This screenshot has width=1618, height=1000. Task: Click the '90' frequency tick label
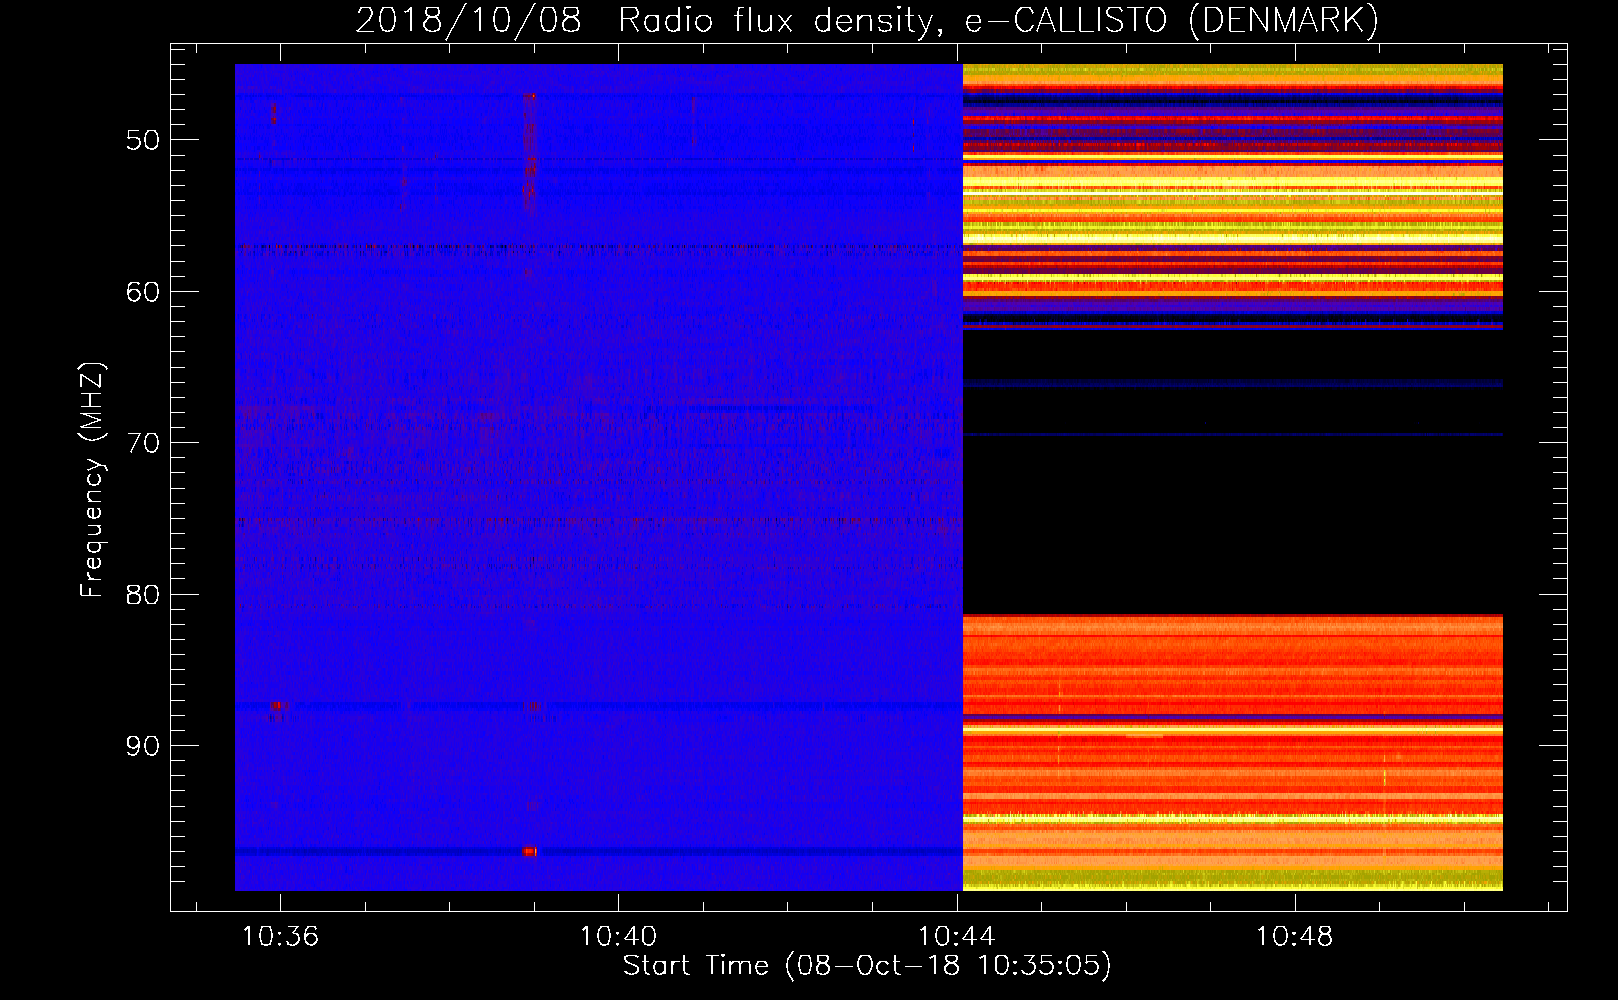(x=143, y=746)
